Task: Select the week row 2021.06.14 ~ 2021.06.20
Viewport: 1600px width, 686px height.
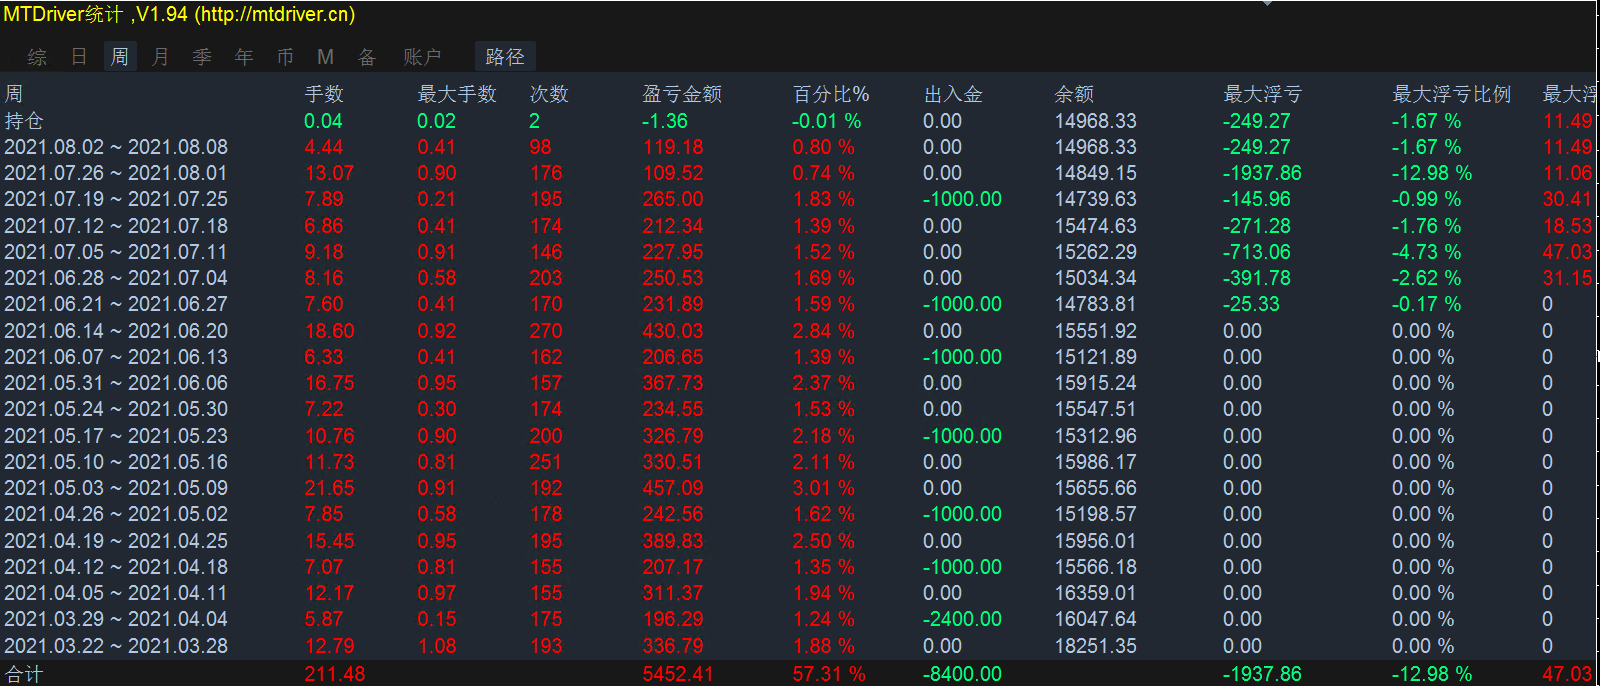Action: 116,331
